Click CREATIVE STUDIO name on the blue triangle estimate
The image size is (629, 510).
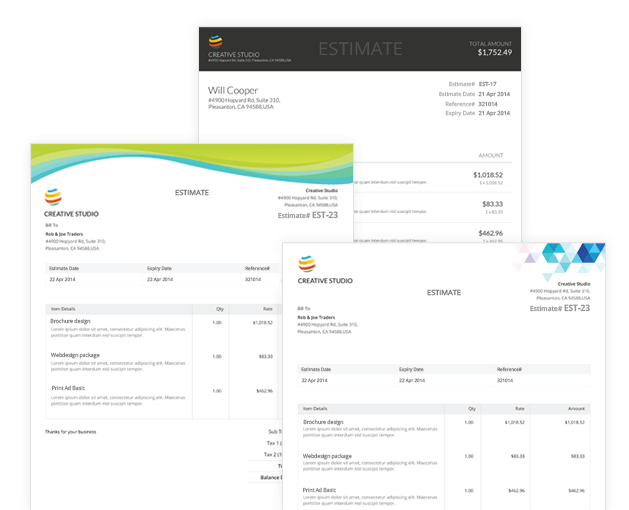click(325, 281)
